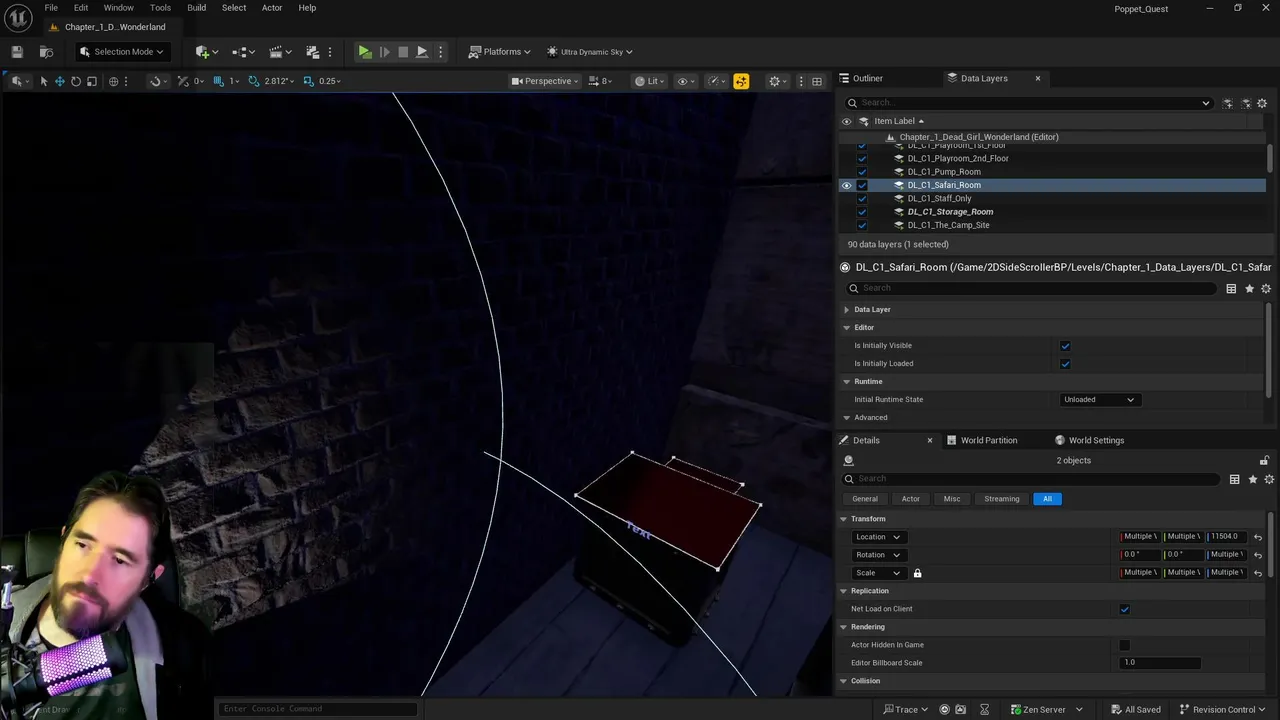Open the Details panel gear settings icon
1280x720 pixels.
point(1269,479)
